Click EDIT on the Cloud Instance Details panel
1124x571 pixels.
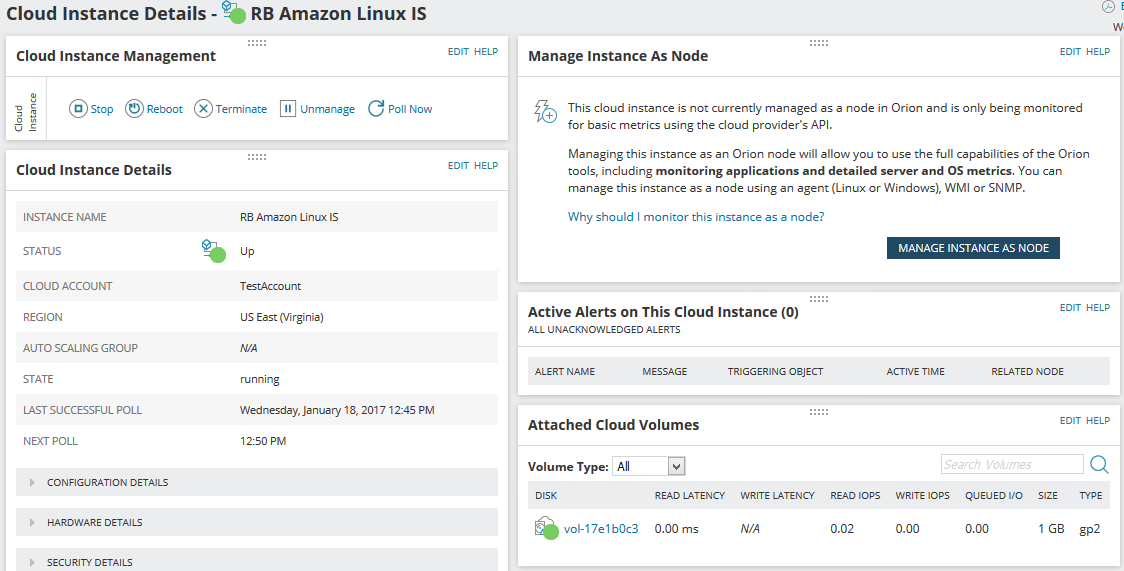pos(458,165)
